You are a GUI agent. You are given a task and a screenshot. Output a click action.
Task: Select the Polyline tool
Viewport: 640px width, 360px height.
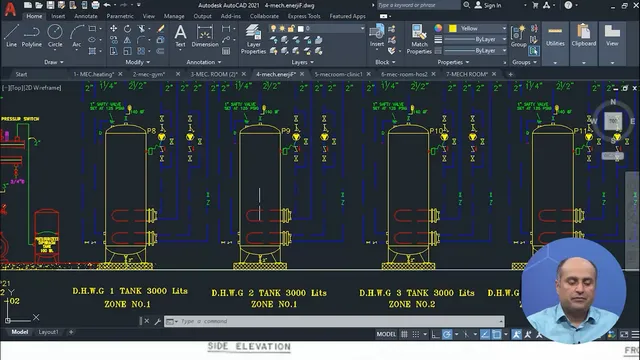coord(32,36)
